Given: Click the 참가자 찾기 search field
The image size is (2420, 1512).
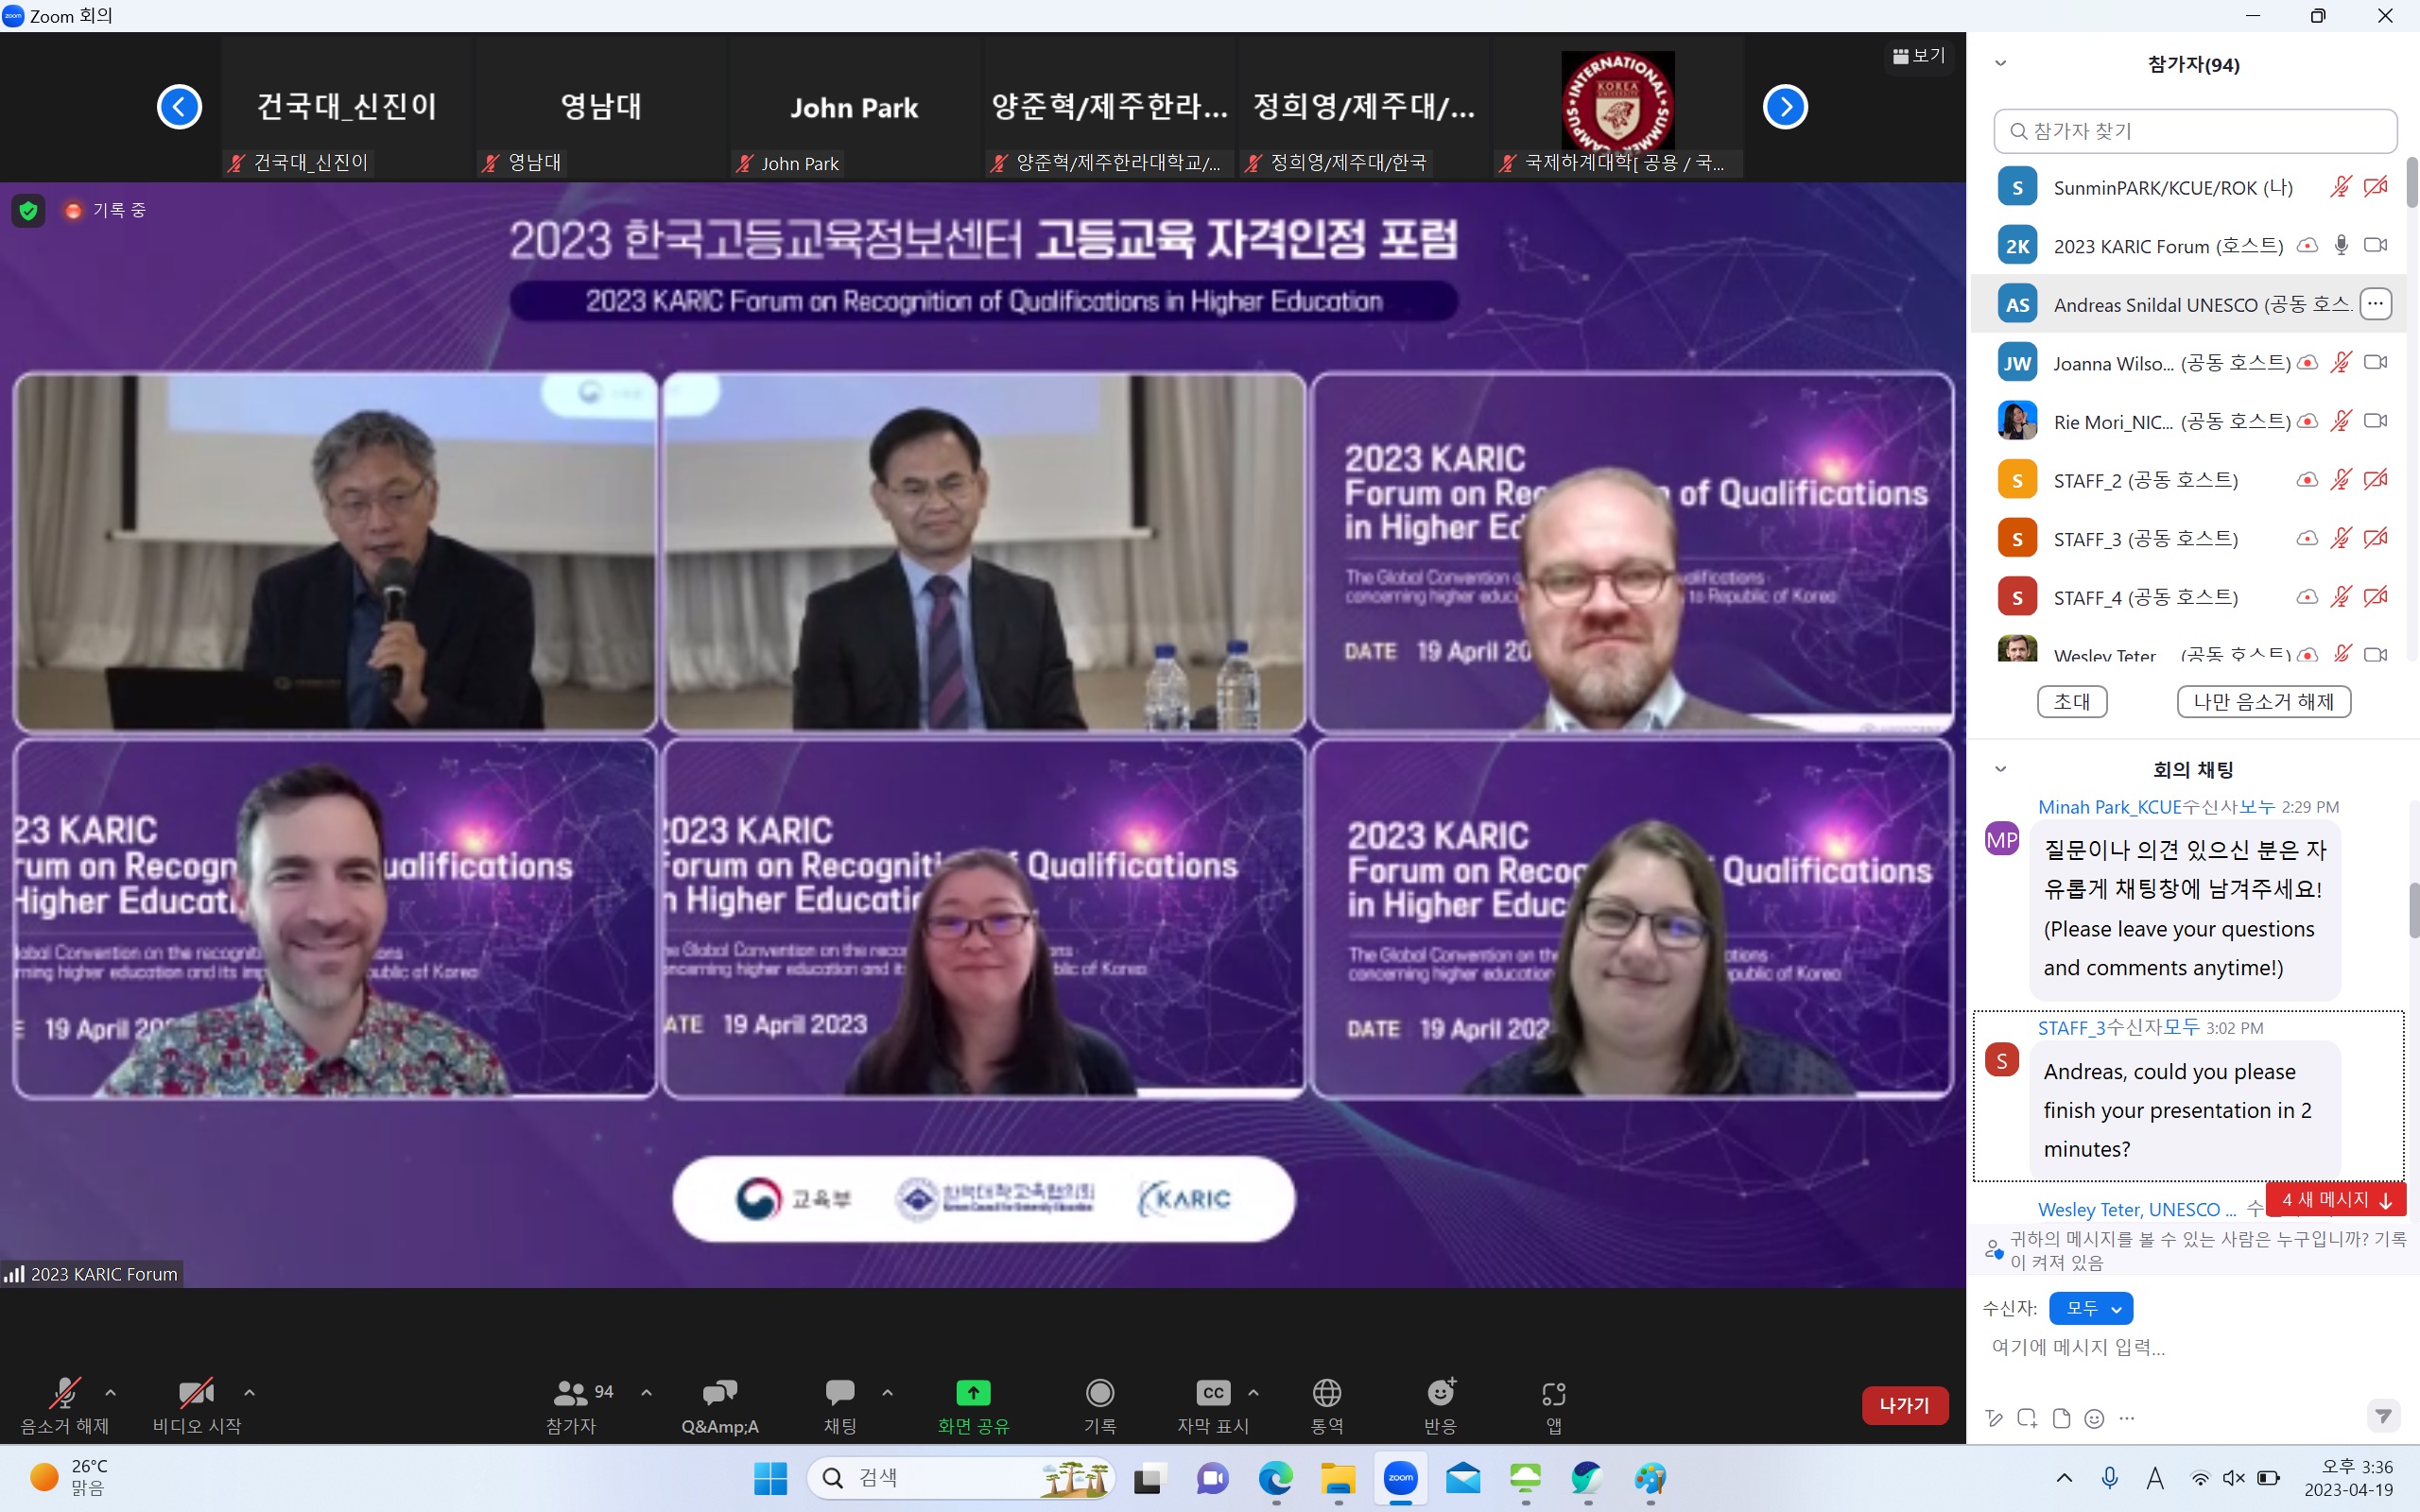Looking at the screenshot, I should click(x=2195, y=131).
